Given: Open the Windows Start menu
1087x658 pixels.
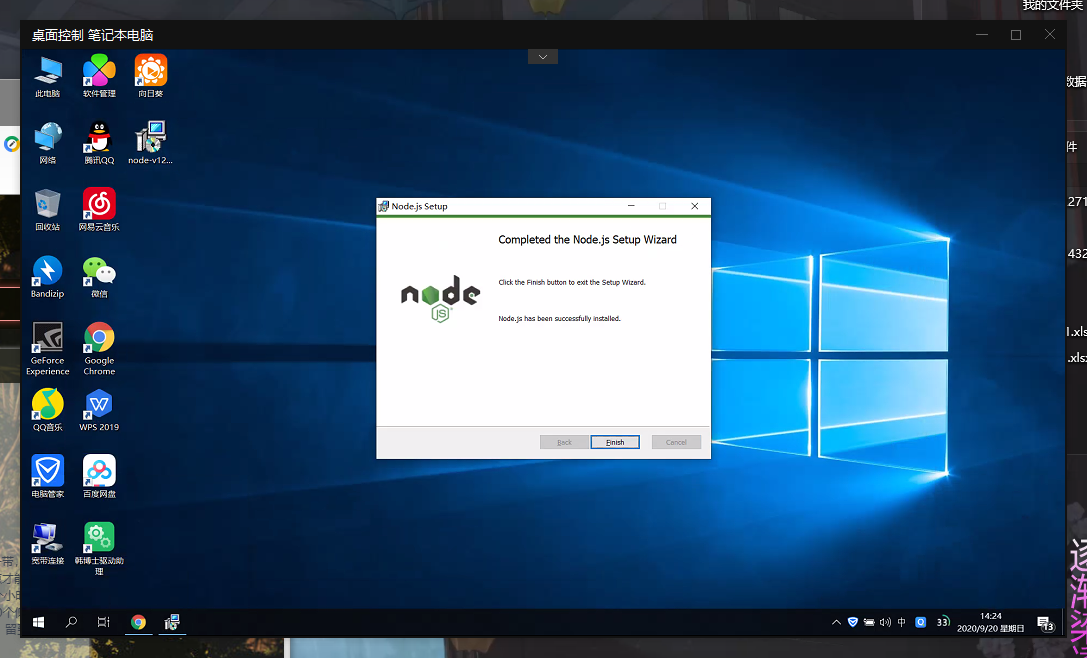Looking at the screenshot, I should [x=38, y=622].
